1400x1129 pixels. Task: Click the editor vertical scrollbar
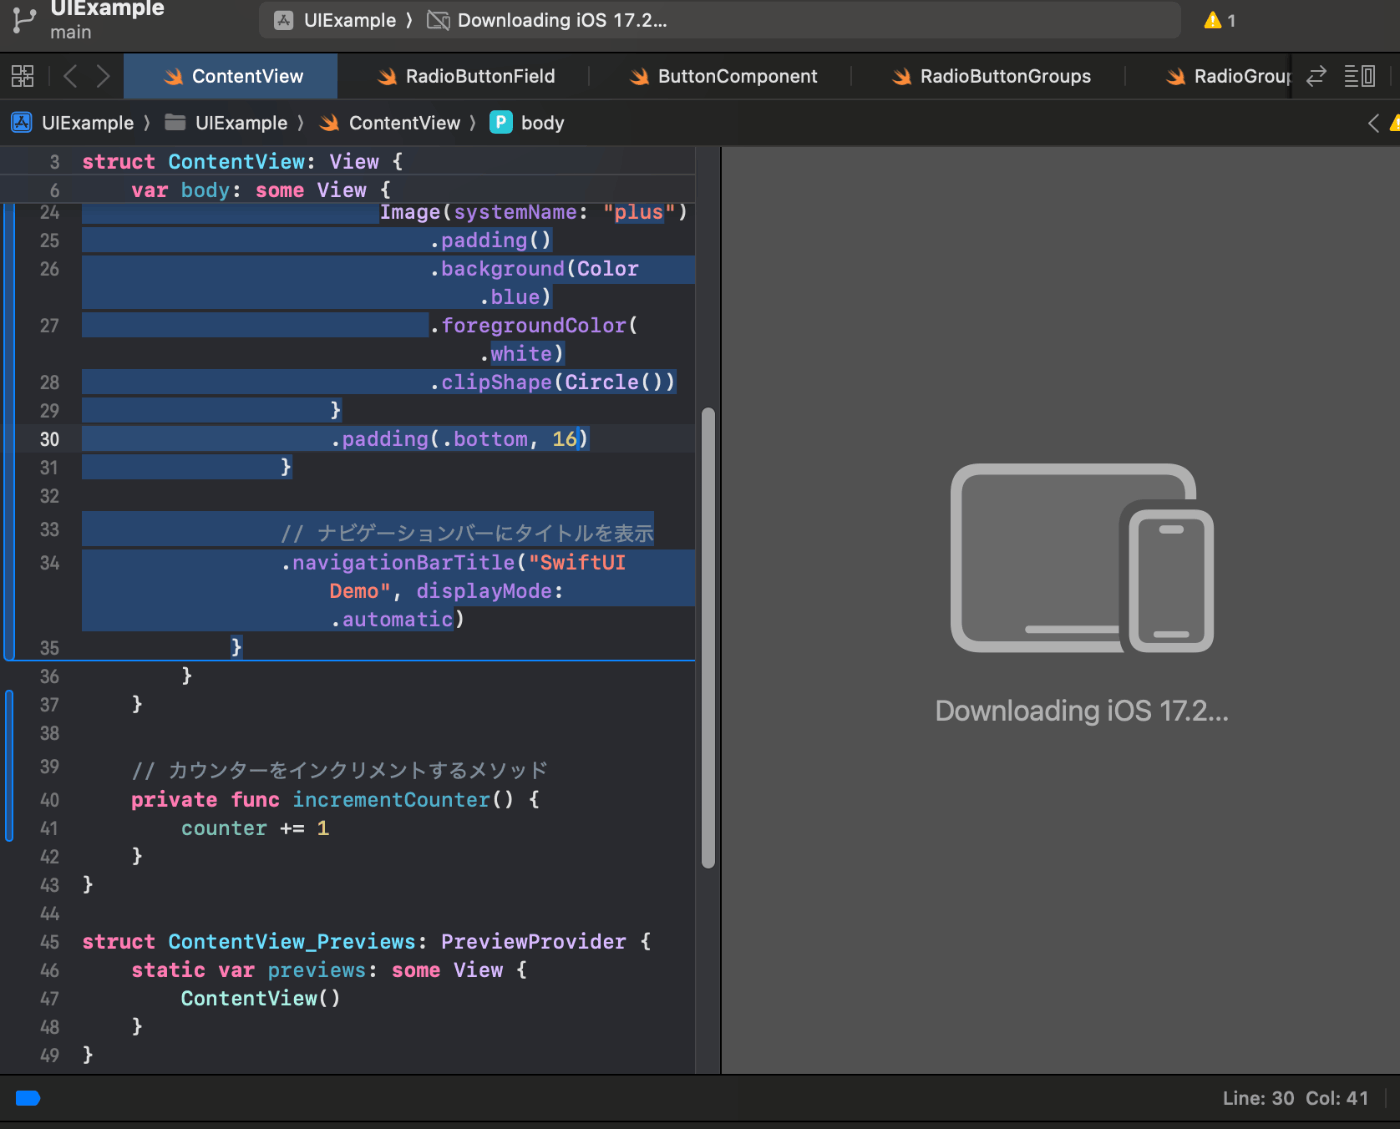[x=708, y=638]
